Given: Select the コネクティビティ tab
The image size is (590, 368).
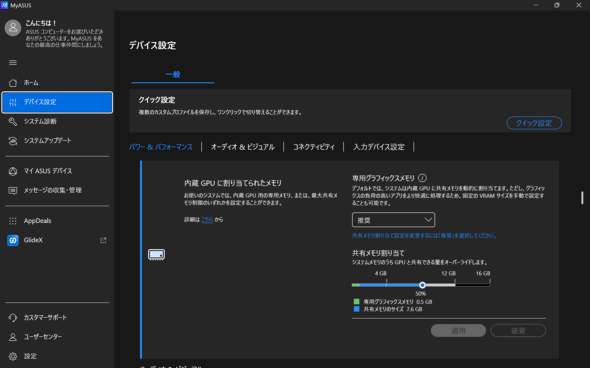Looking at the screenshot, I should 313,147.
